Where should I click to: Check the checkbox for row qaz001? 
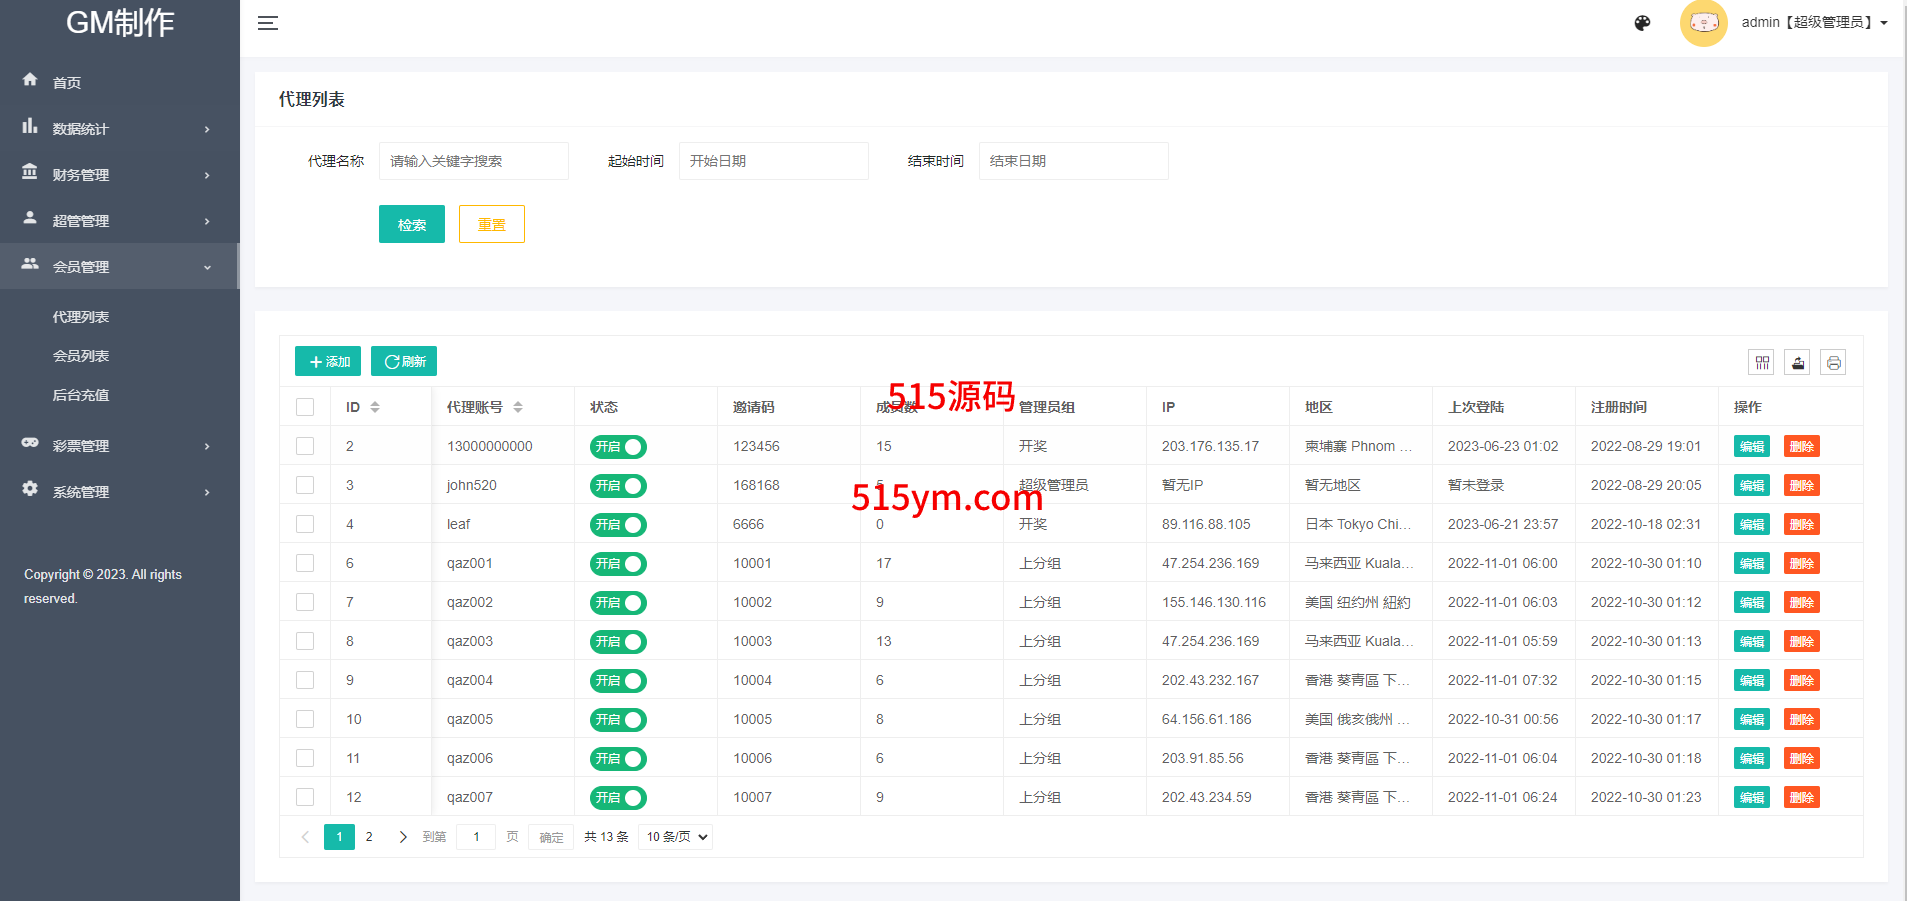(x=305, y=563)
